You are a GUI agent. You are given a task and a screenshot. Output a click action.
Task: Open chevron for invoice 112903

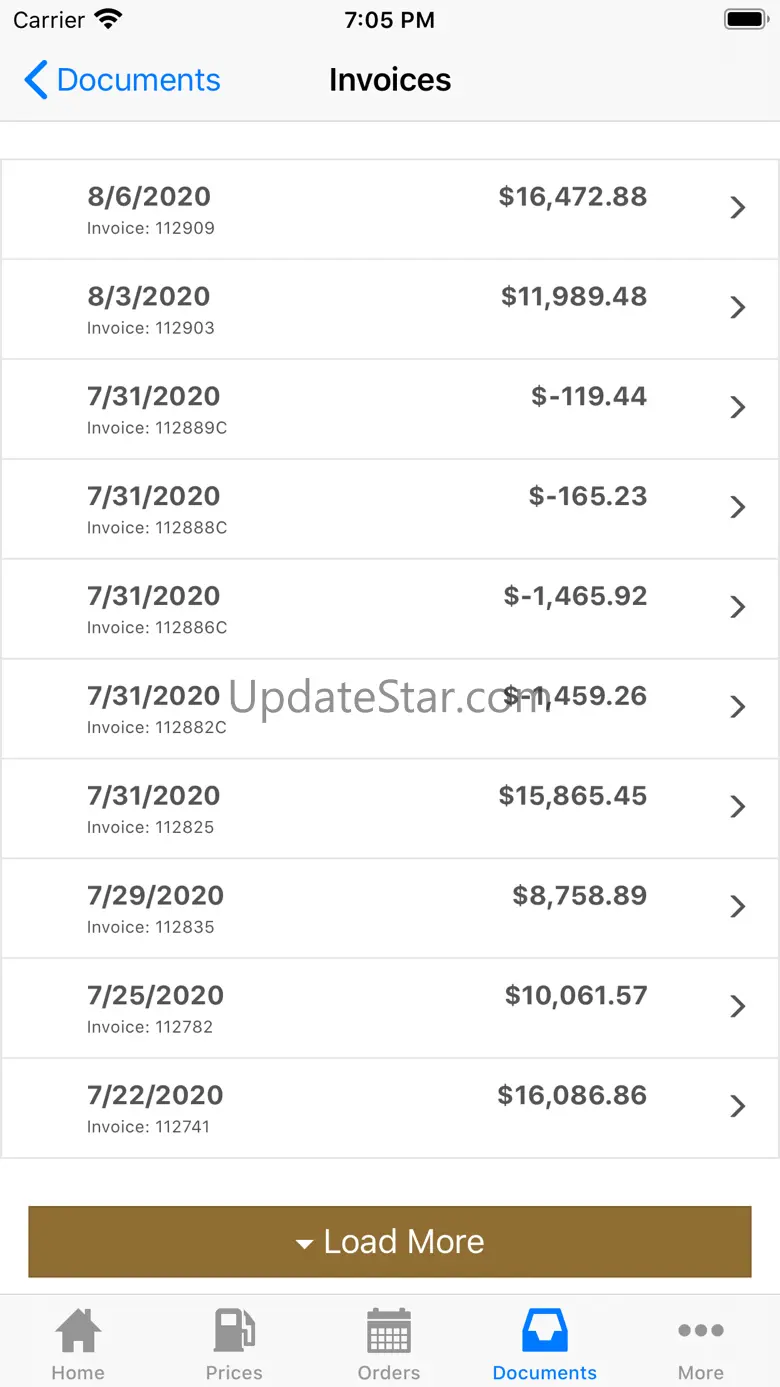[738, 307]
